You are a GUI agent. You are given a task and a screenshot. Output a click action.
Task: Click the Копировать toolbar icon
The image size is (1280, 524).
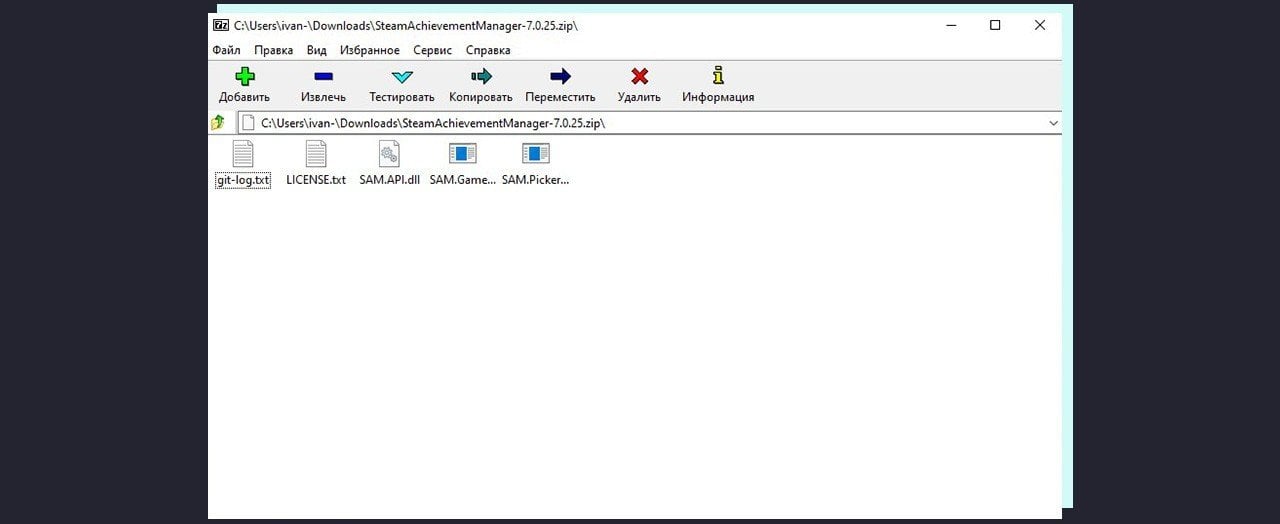(x=481, y=76)
